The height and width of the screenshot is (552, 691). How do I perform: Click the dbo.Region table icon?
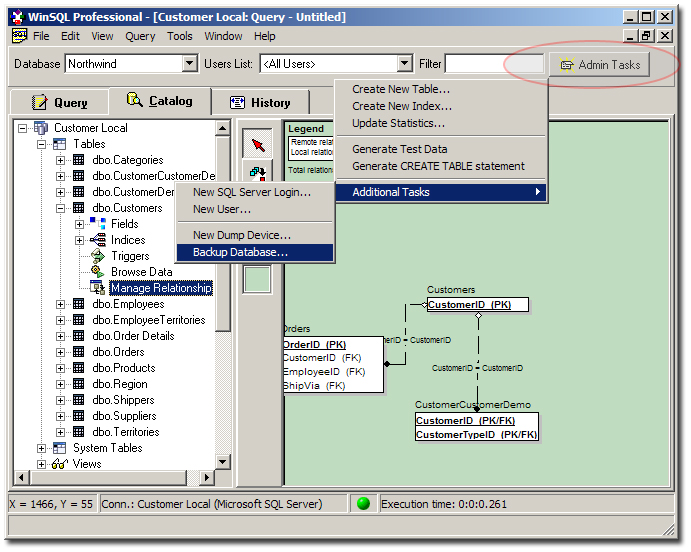(78, 384)
